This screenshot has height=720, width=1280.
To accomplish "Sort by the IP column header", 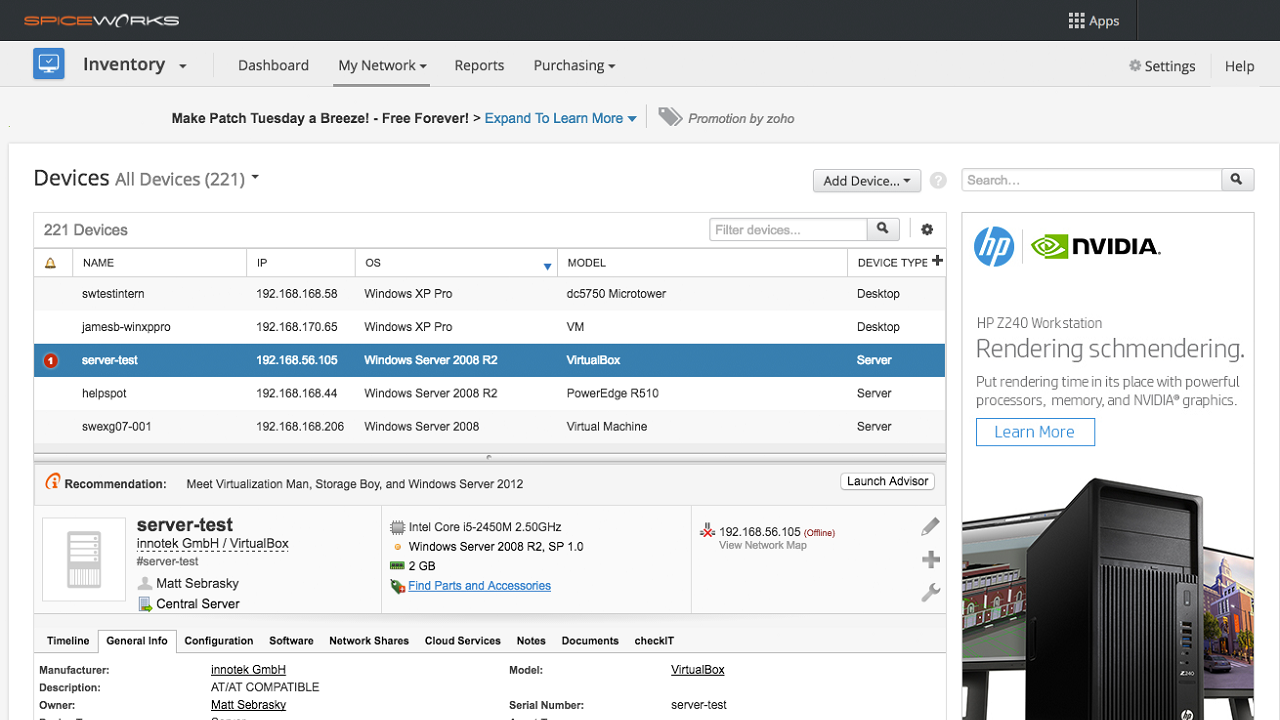I will (x=300, y=263).
